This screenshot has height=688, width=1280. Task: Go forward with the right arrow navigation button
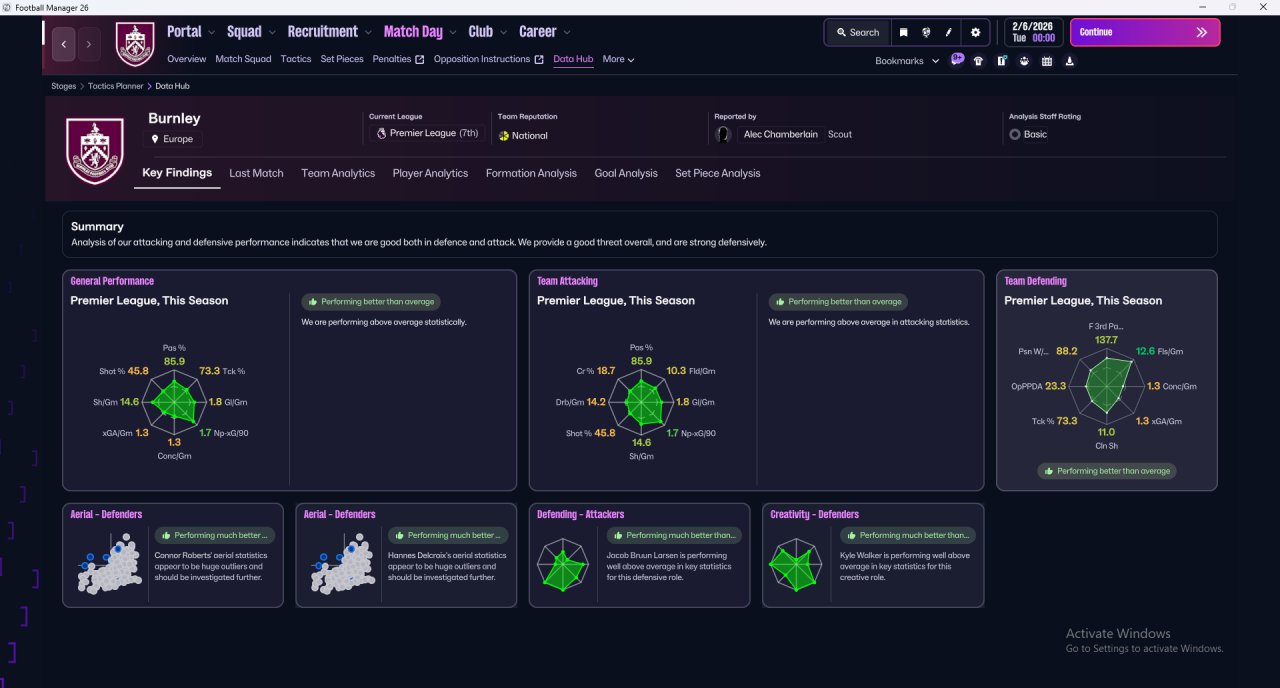(89, 44)
